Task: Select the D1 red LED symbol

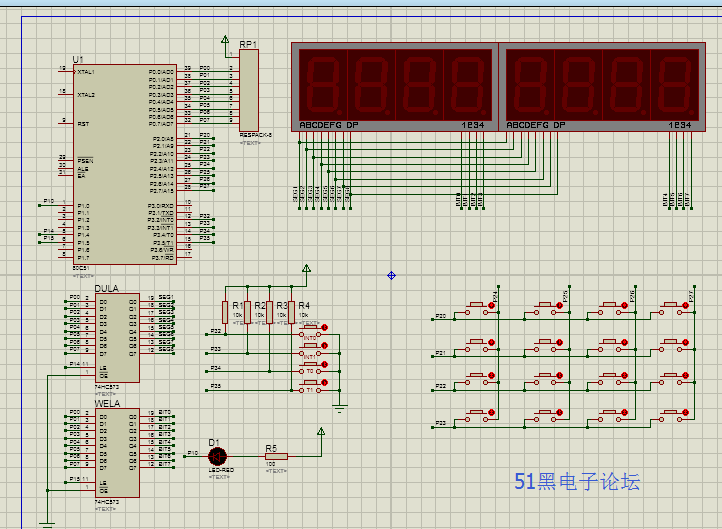Action: coord(215,455)
